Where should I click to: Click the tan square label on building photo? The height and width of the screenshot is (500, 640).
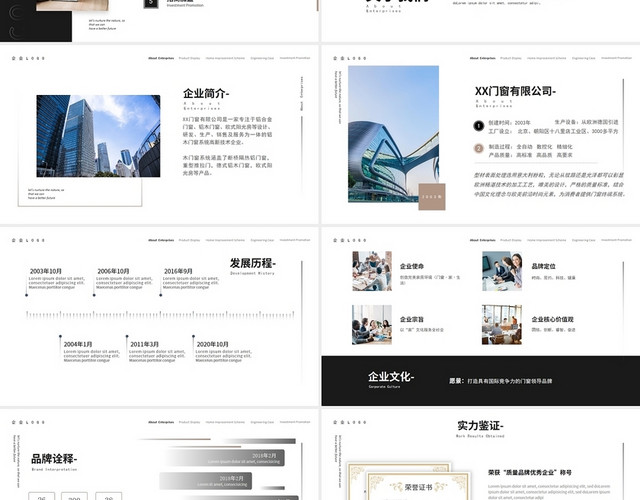(x=432, y=197)
